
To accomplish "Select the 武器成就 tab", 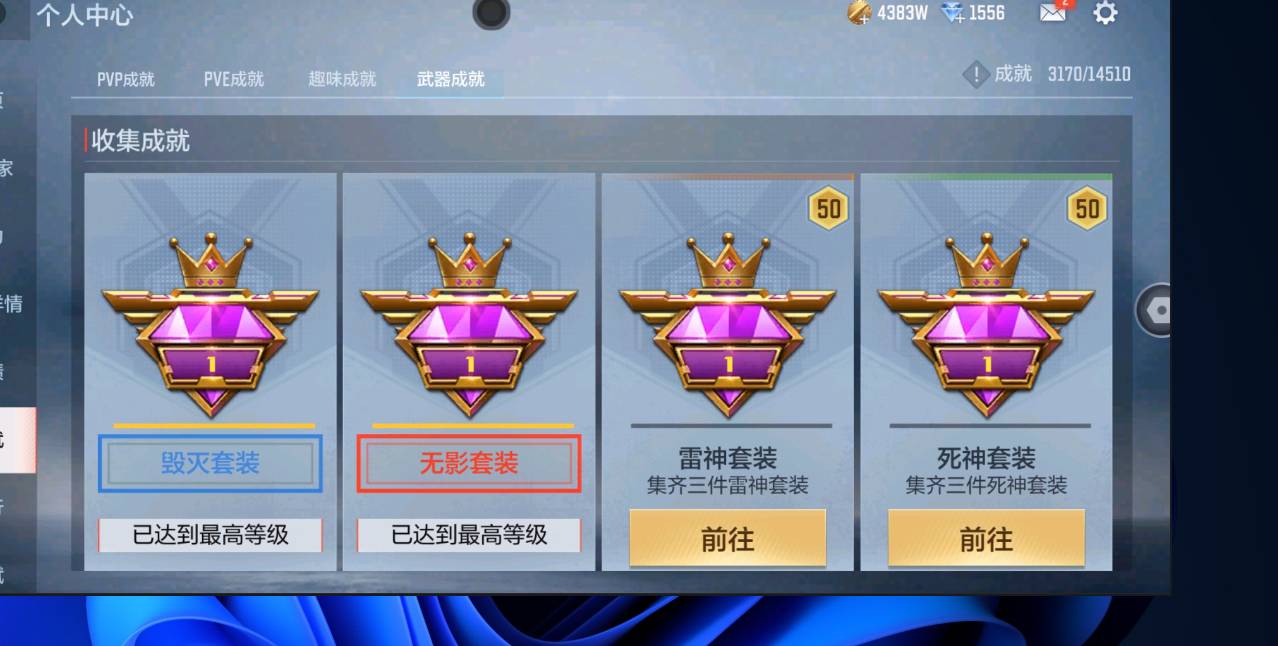I will pyautogui.click(x=451, y=79).
